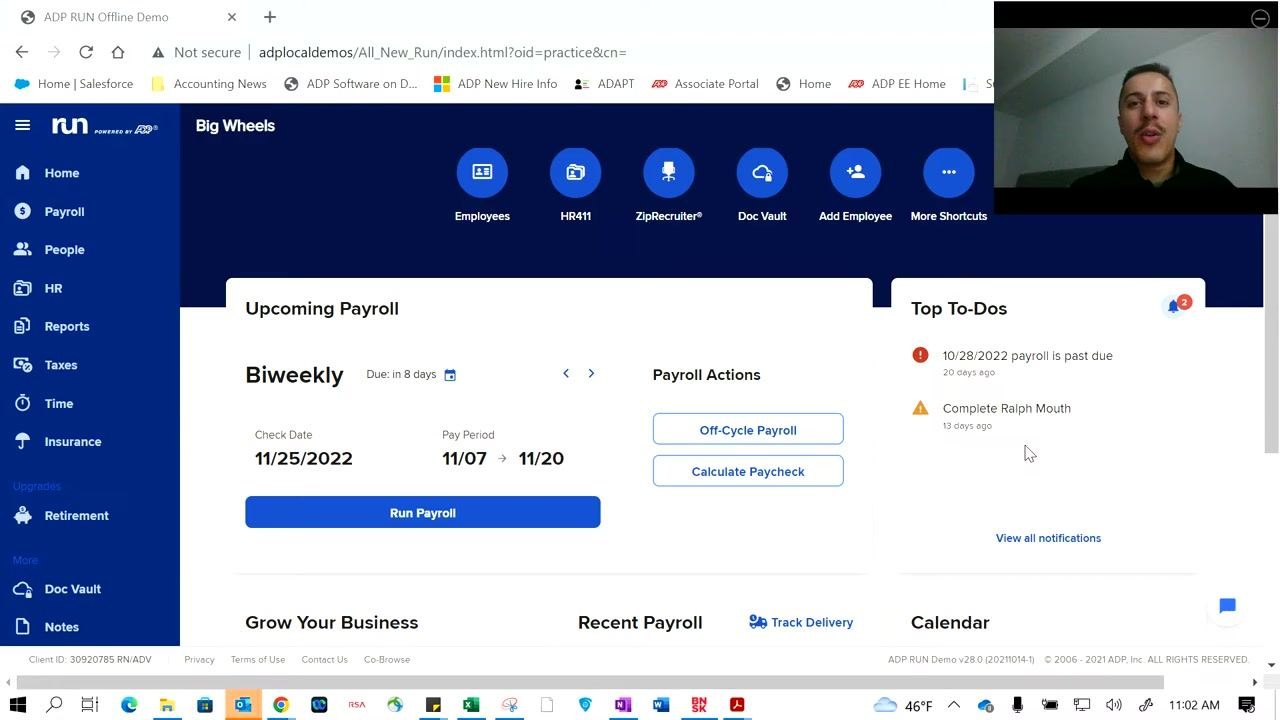
Task: Click the Add Employee shortcut icon
Action: (855, 172)
